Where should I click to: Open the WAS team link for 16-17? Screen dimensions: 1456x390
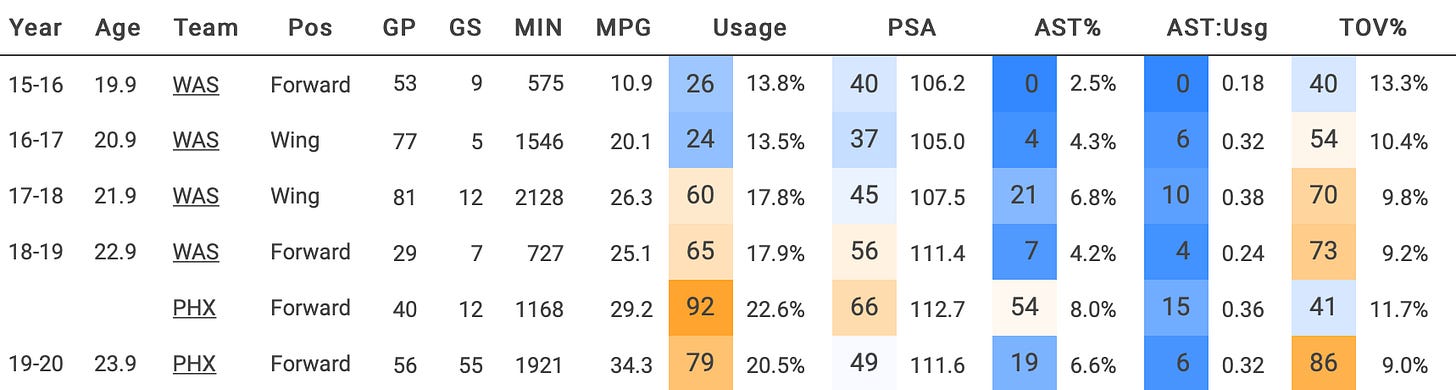pos(195,141)
